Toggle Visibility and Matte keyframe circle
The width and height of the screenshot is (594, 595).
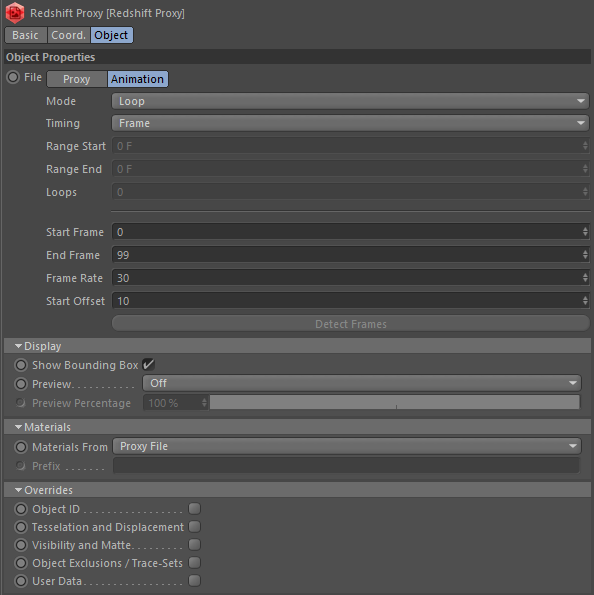point(21,545)
